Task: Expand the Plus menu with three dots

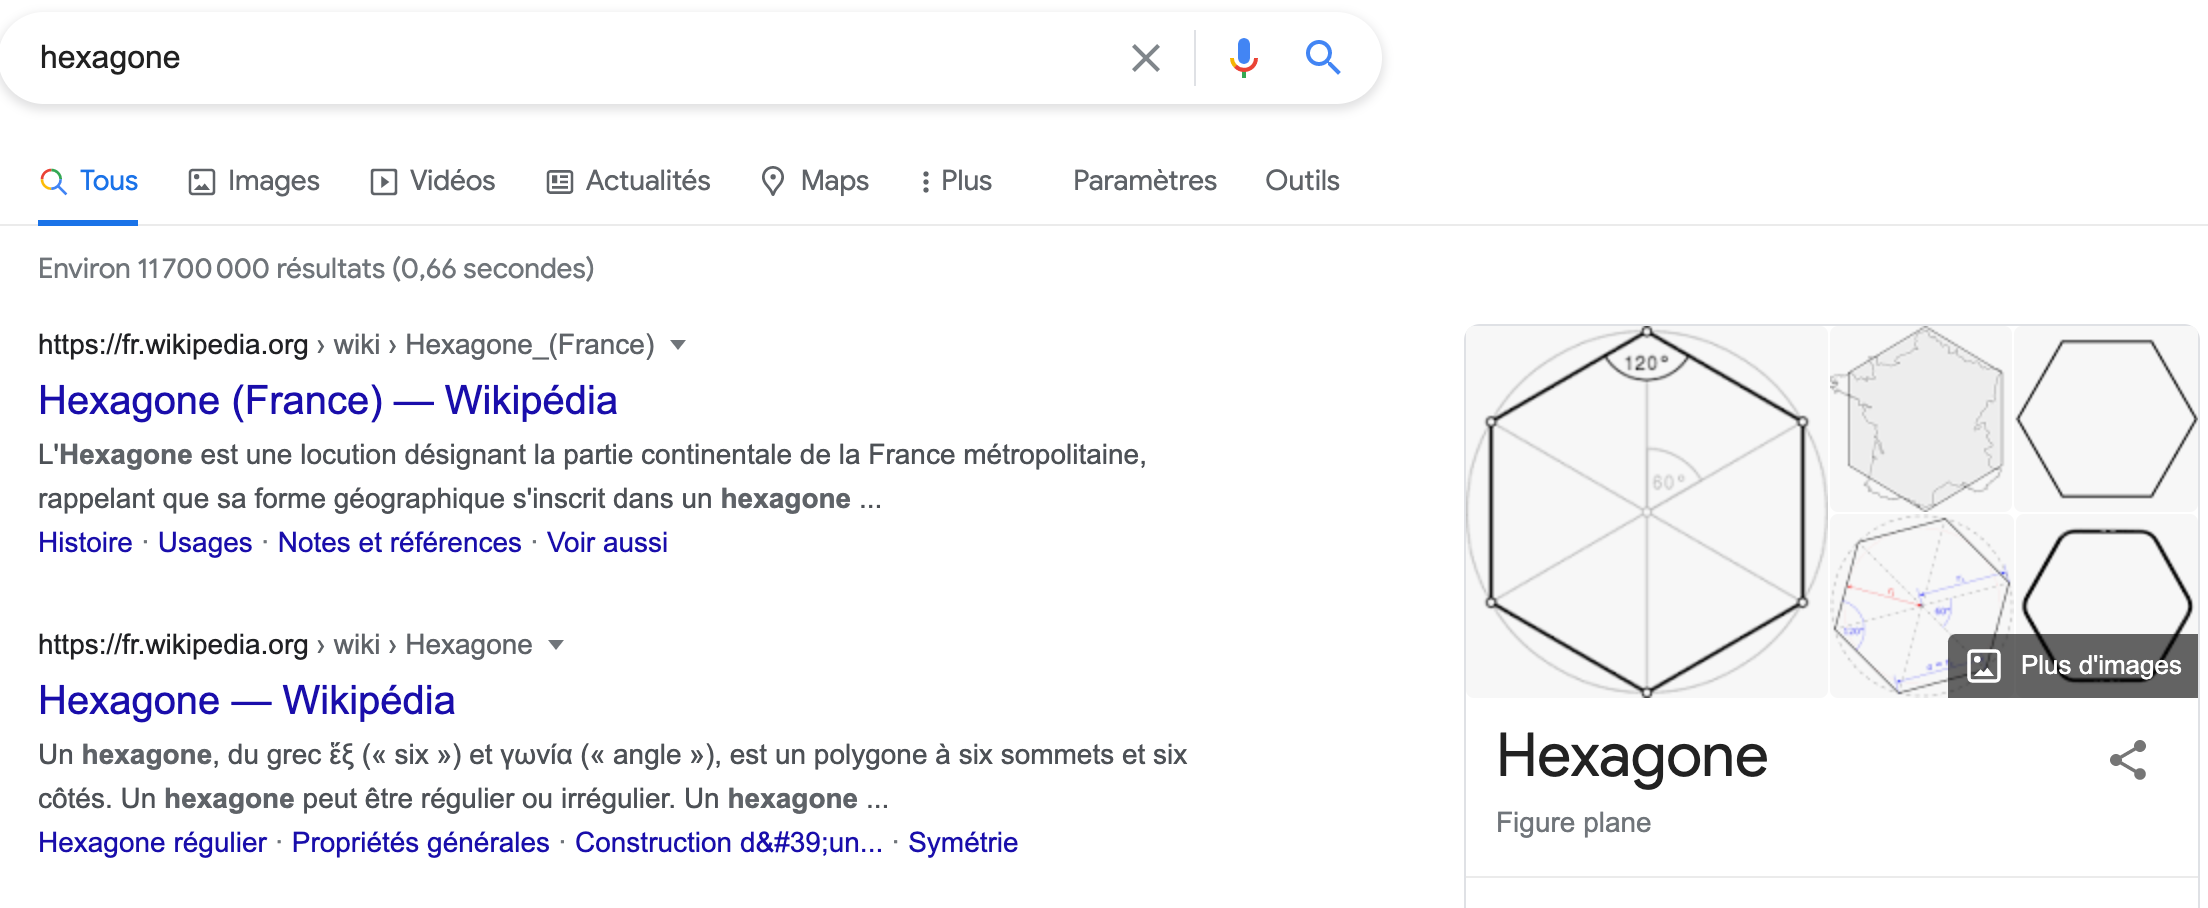Action: click(955, 181)
